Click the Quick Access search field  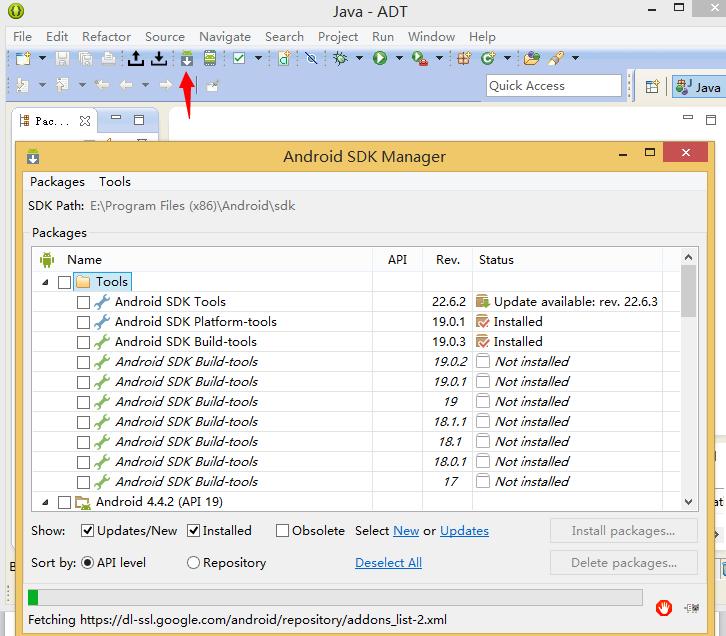[553, 86]
